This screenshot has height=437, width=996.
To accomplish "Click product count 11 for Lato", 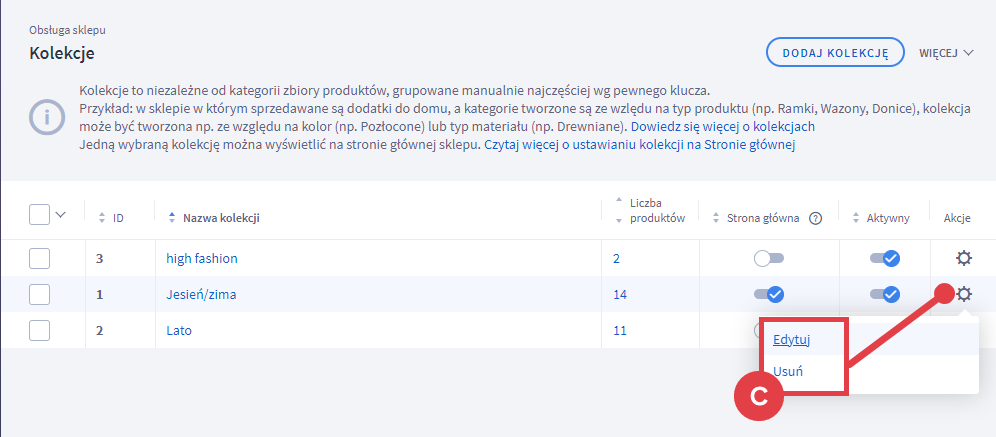I will click(620, 330).
